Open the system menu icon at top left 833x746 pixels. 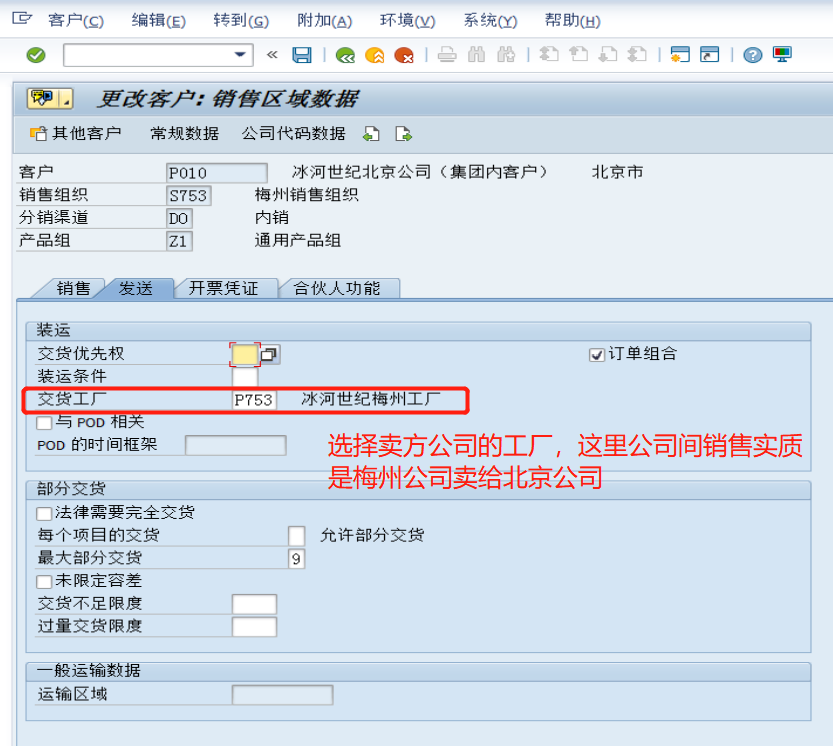tap(22, 19)
